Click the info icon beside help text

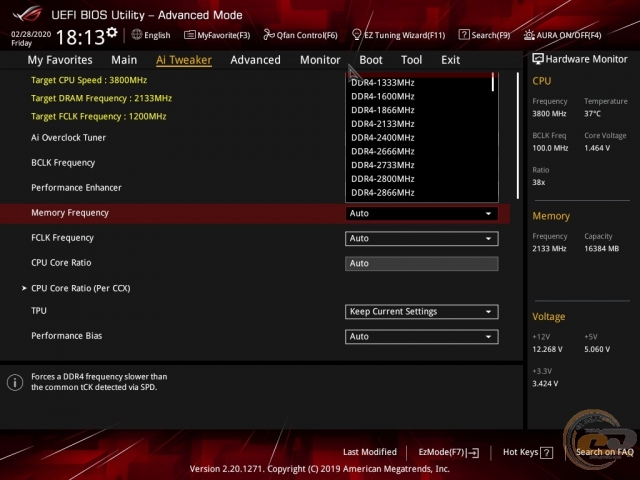click(15, 382)
